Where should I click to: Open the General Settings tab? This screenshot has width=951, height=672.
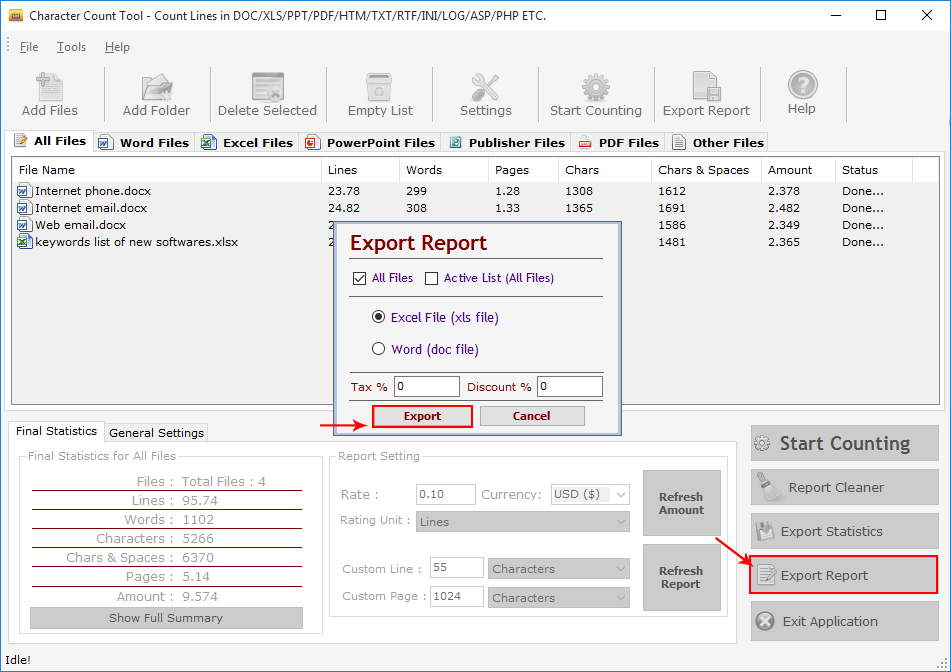click(156, 432)
